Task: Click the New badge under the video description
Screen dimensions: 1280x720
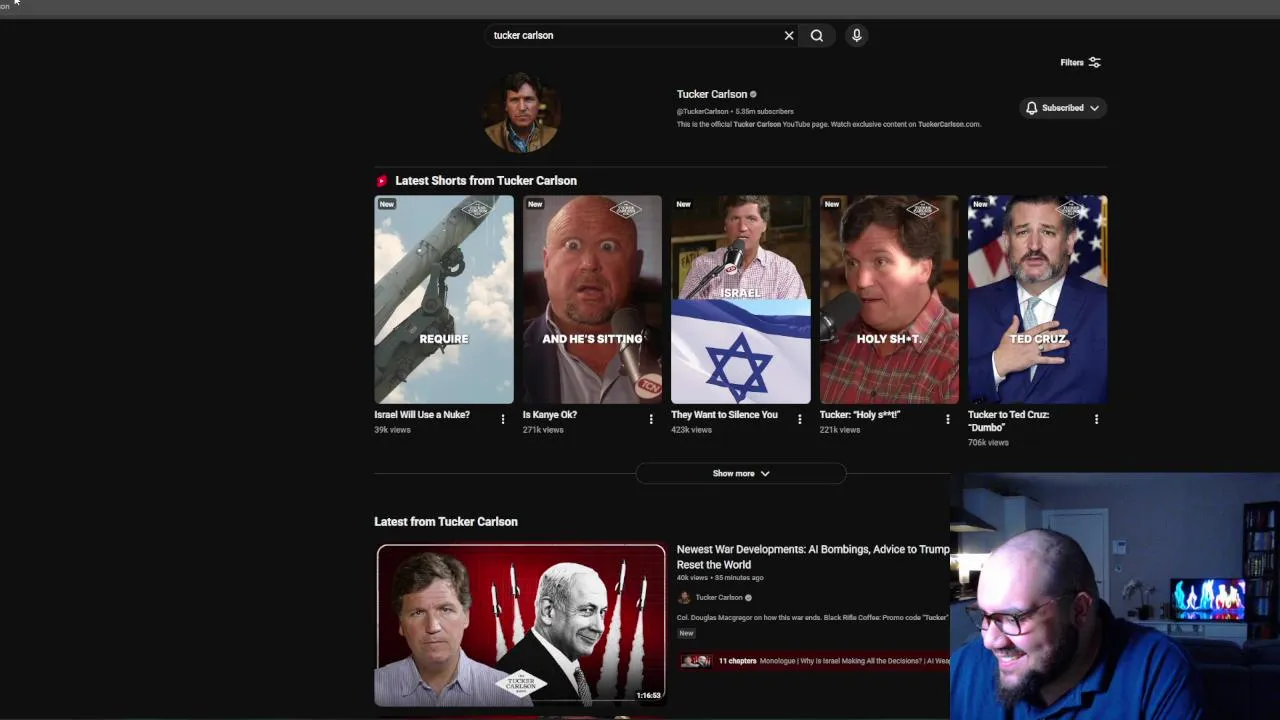Action: click(686, 633)
